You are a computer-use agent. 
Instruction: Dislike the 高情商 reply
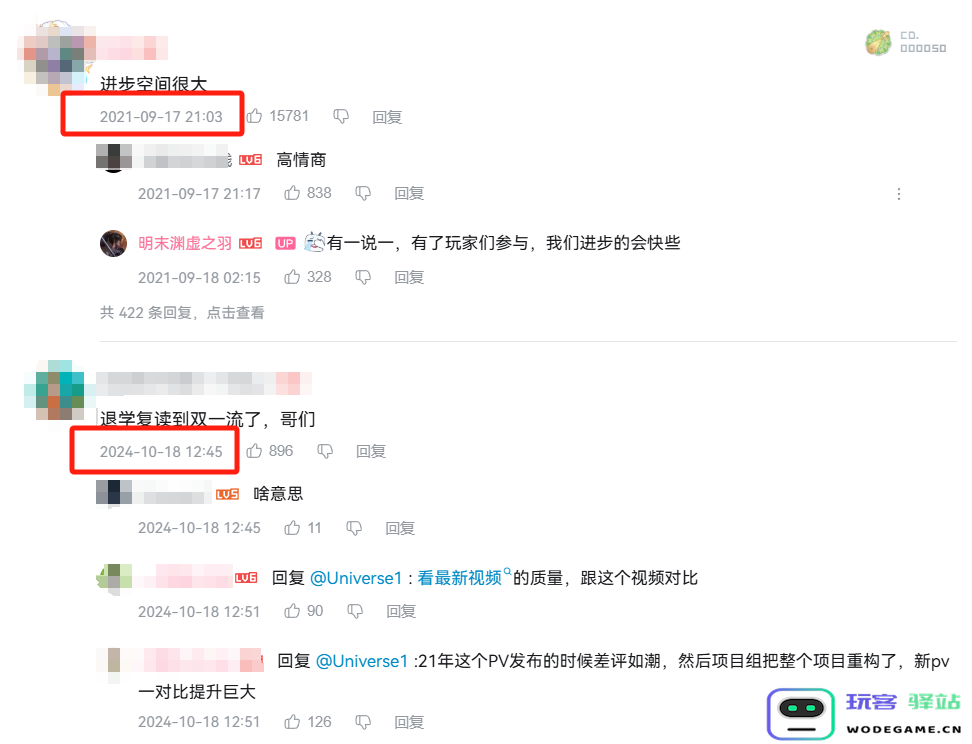point(363,193)
